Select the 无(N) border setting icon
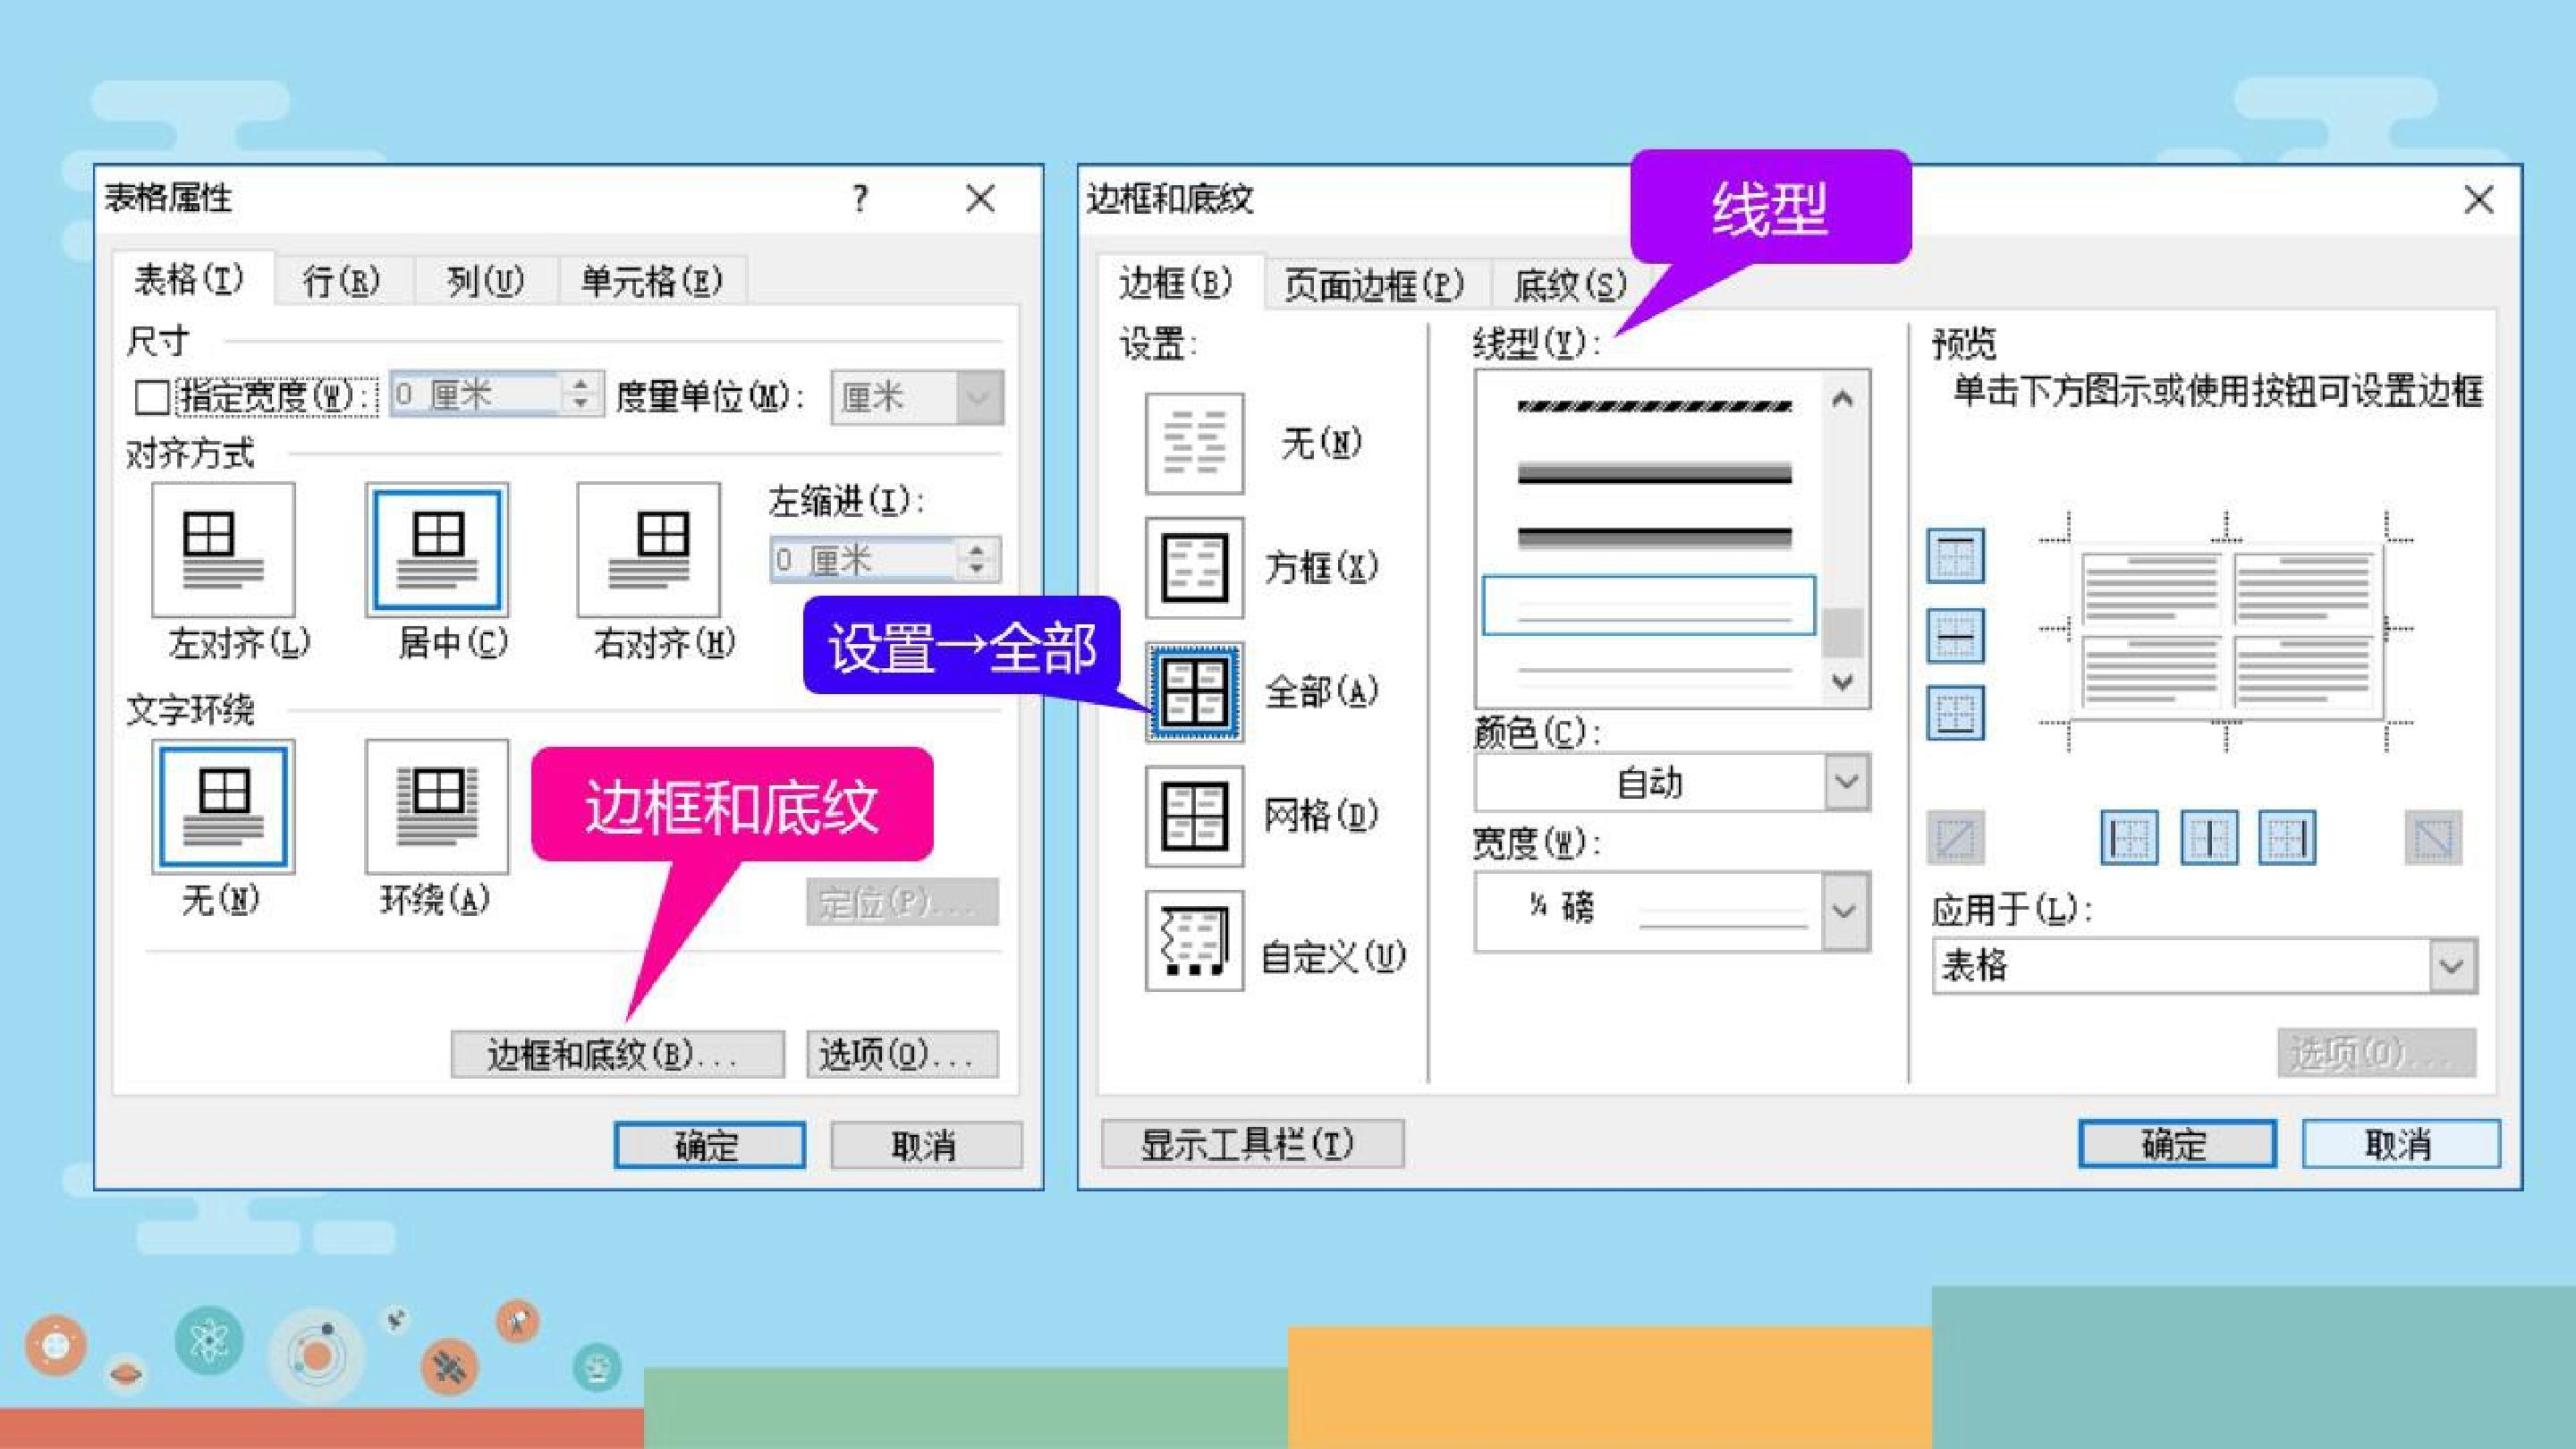The image size is (2576, 1449). coord(1194,443)
